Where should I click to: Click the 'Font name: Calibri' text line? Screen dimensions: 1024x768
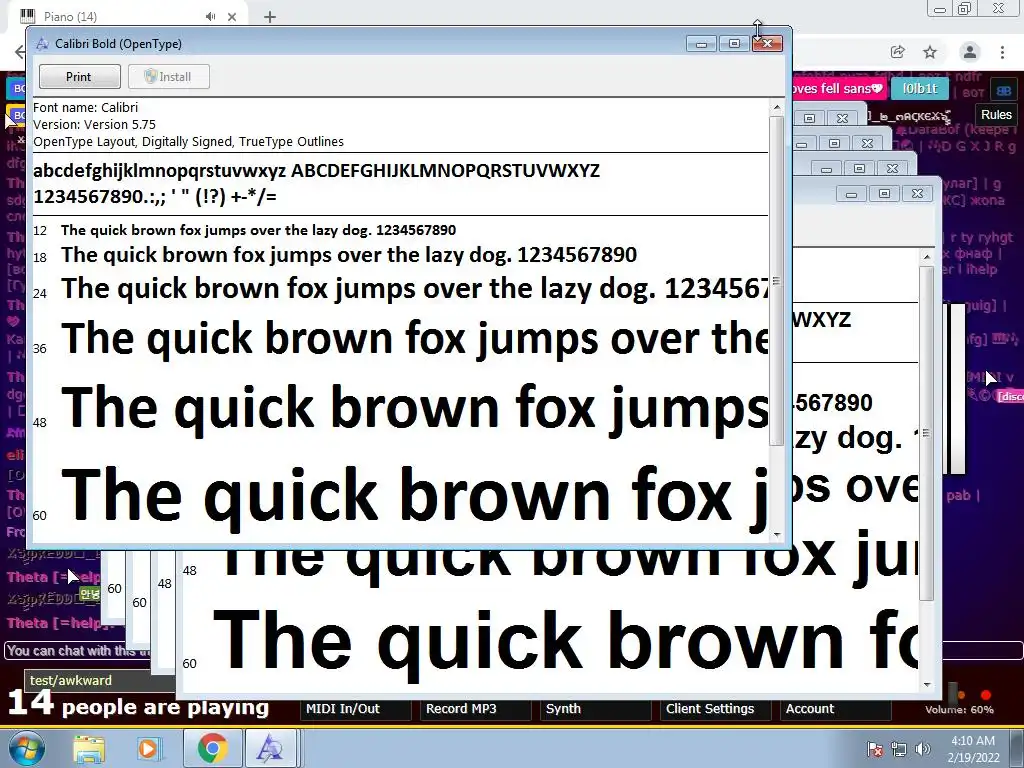click(x=86, y=107)
